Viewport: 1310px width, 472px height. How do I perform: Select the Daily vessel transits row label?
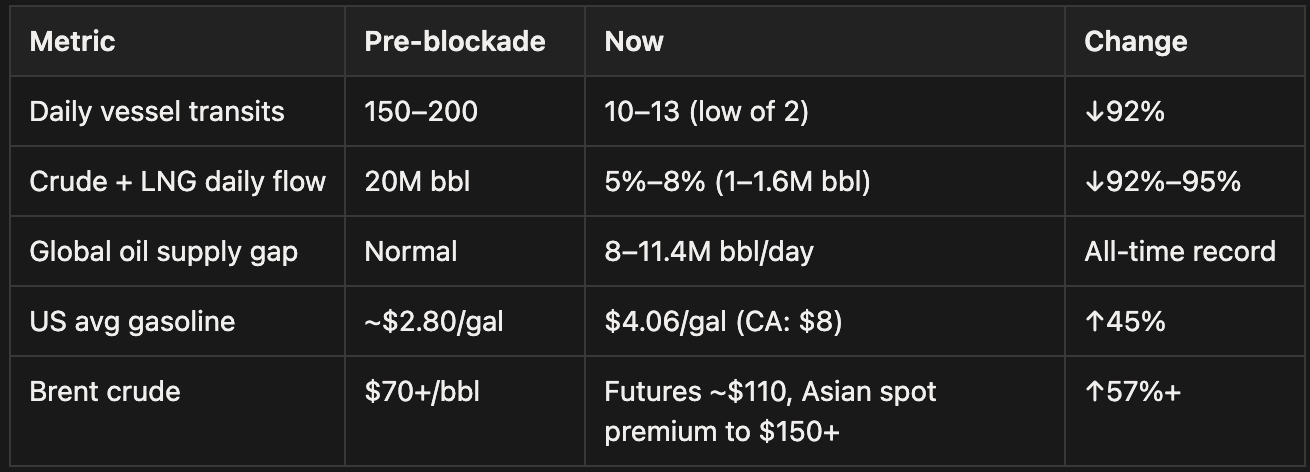157,111
